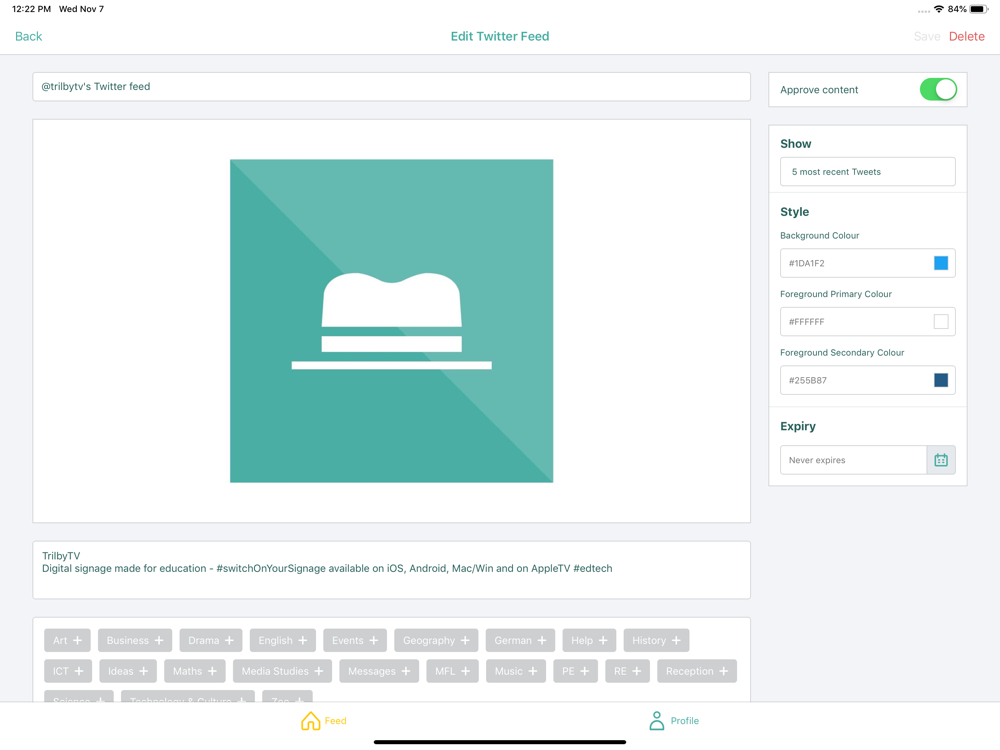Click the plus icon on Events tag
This screenshot has width=1000, height=750.
point(373,640)
